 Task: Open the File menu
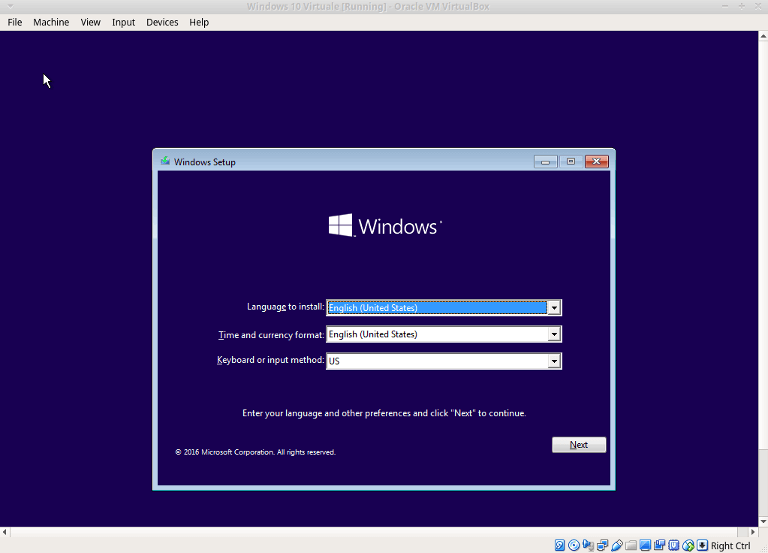click(15, 22)
